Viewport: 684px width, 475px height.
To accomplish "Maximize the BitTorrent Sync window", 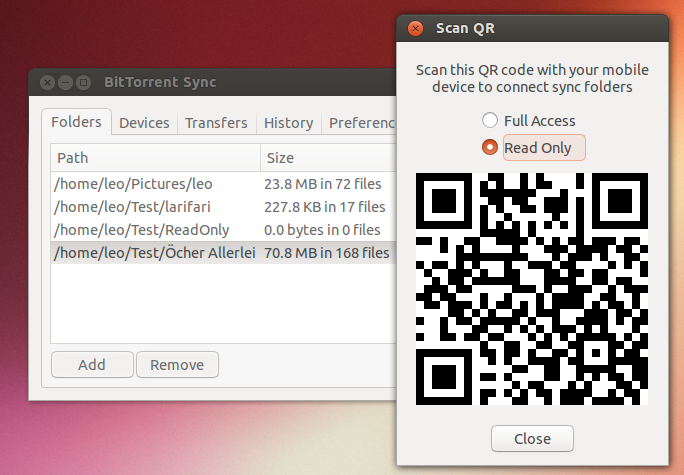I will click(x=84, y=82).
